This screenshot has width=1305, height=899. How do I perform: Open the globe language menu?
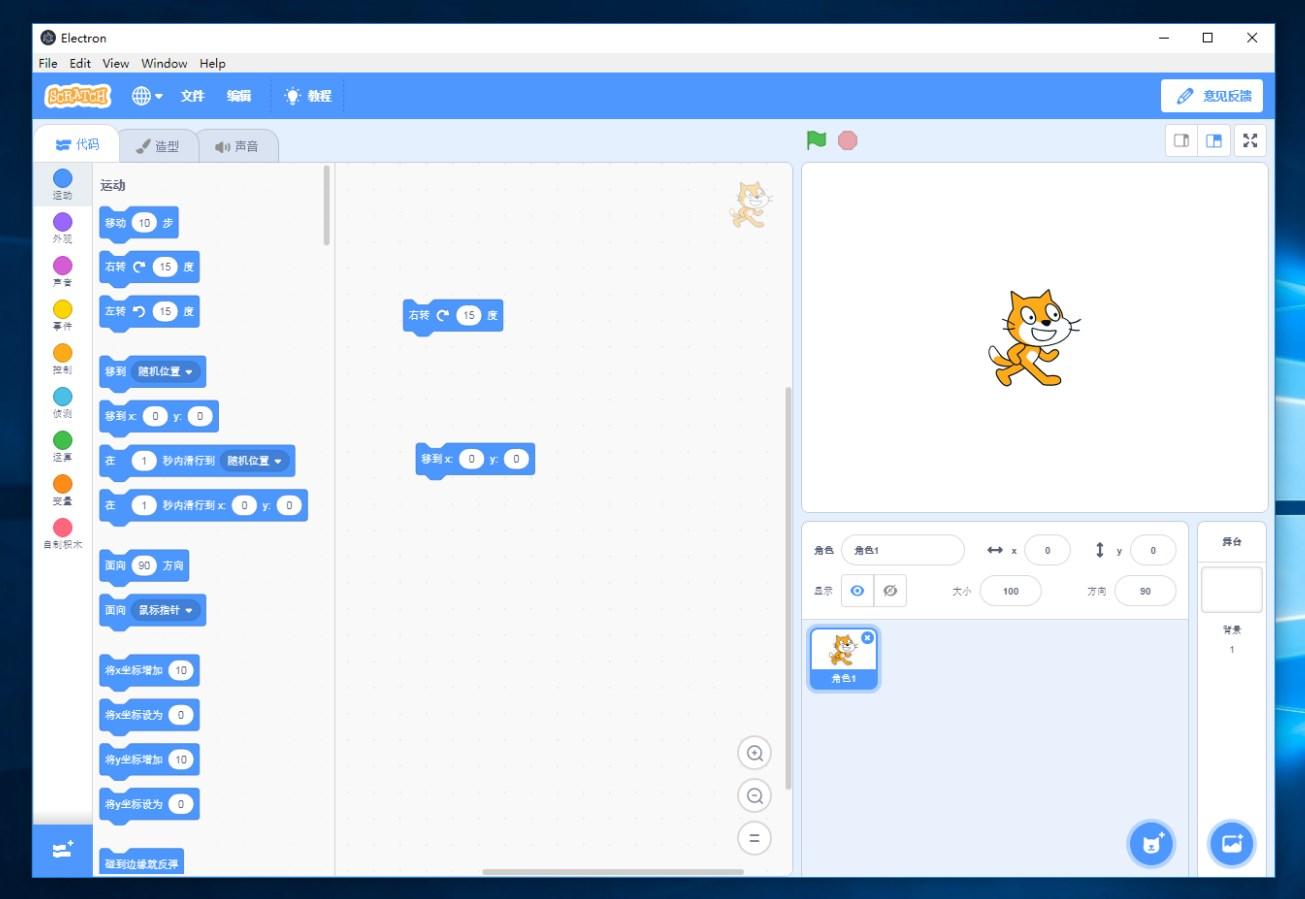tap(147, 96)
